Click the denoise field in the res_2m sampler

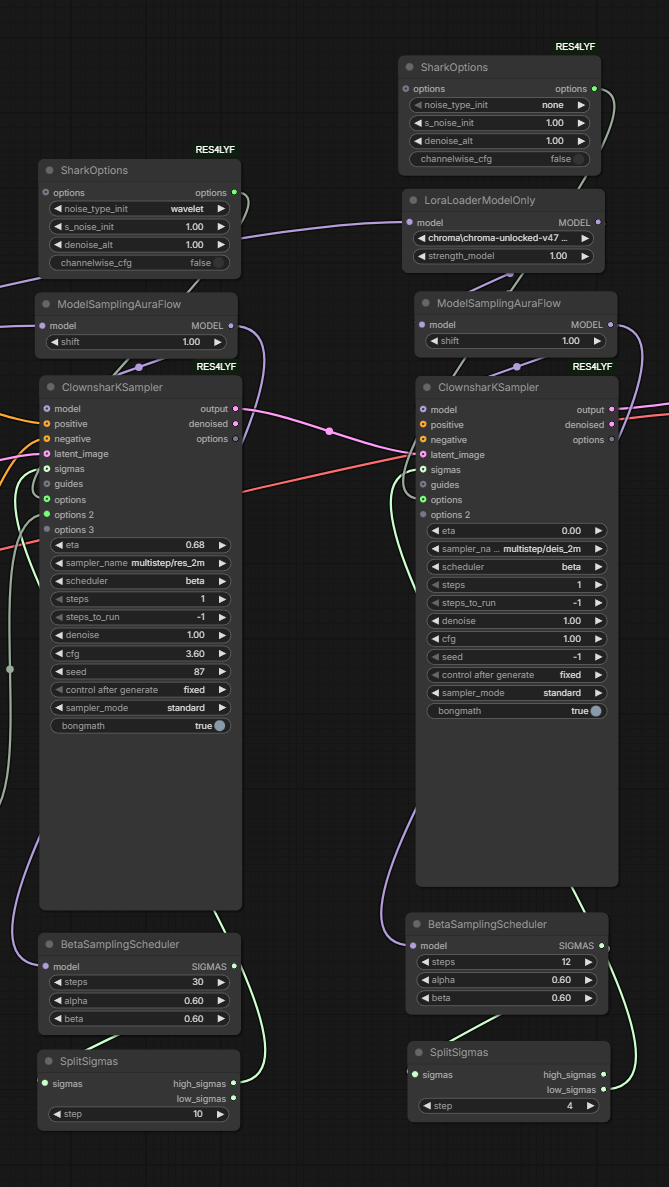coord(141,635)
